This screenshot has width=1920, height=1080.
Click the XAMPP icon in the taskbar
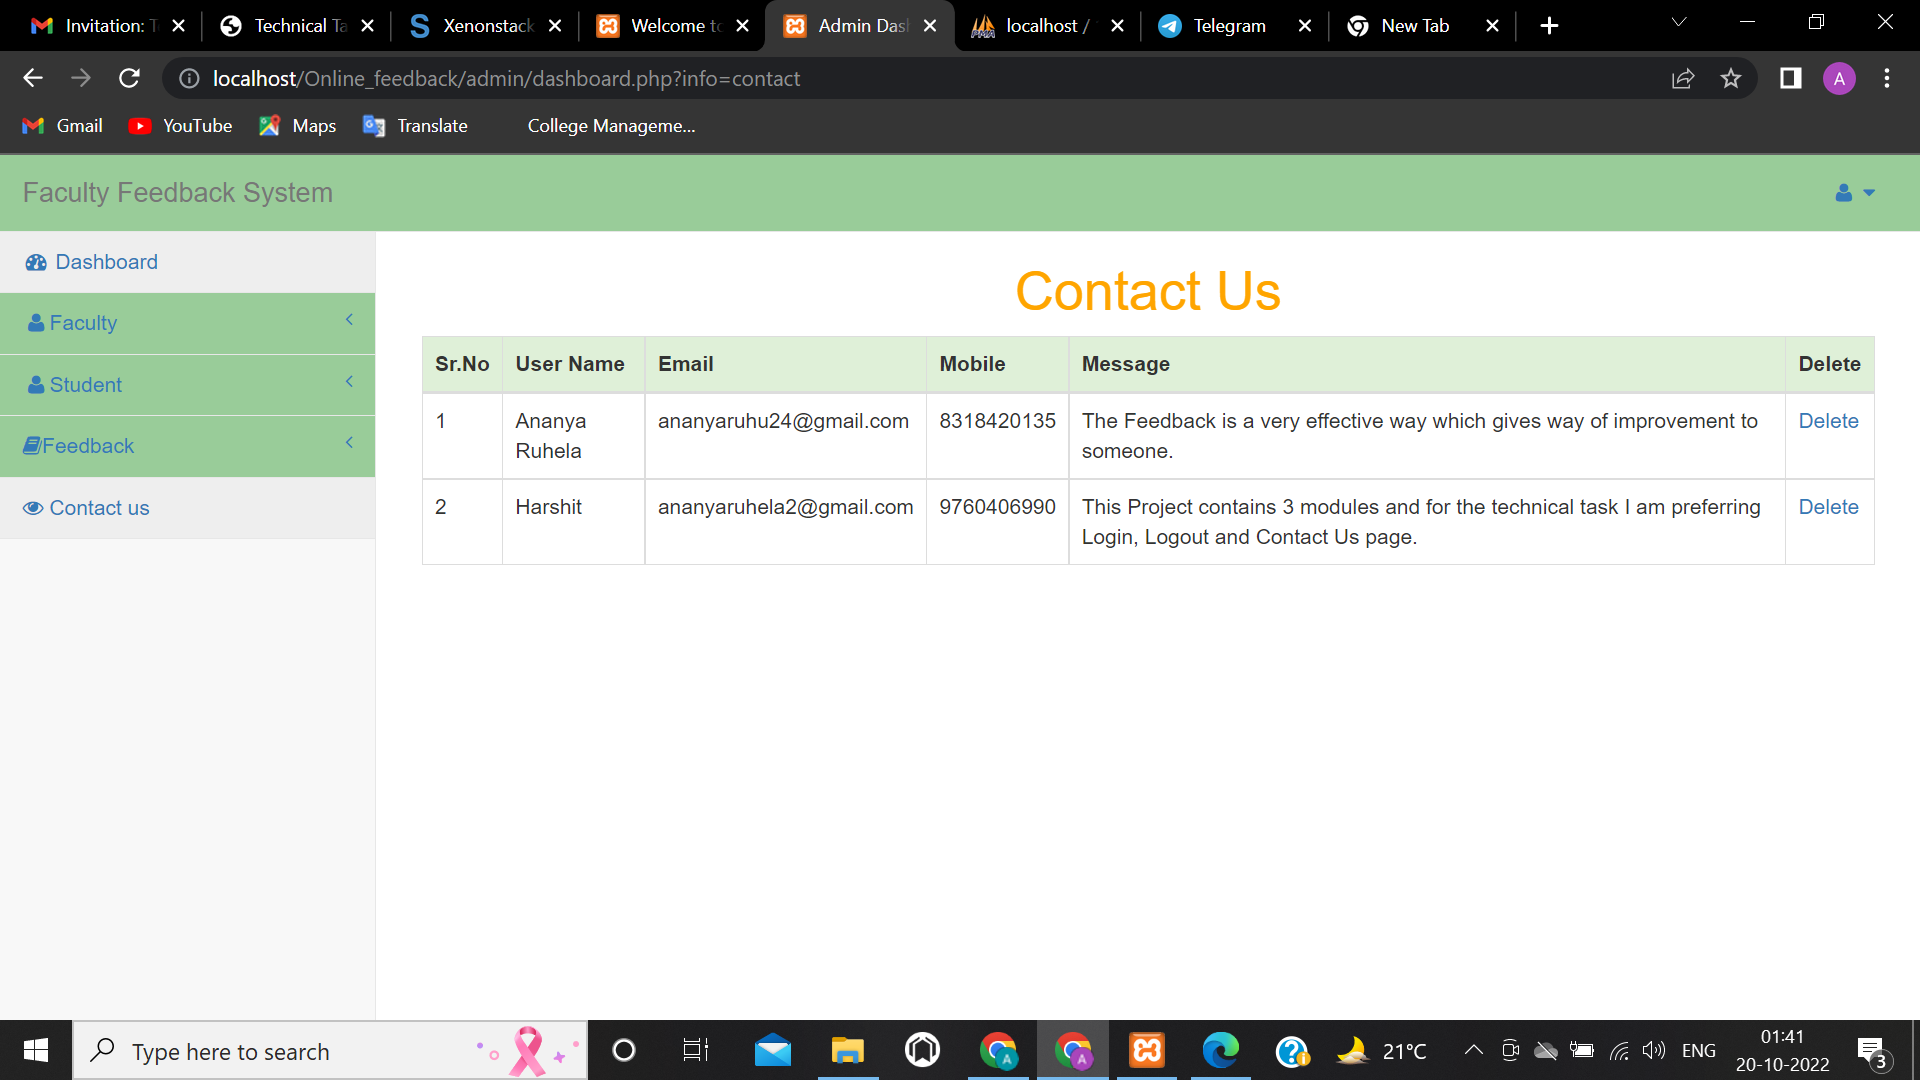tap(1146, 1050)
